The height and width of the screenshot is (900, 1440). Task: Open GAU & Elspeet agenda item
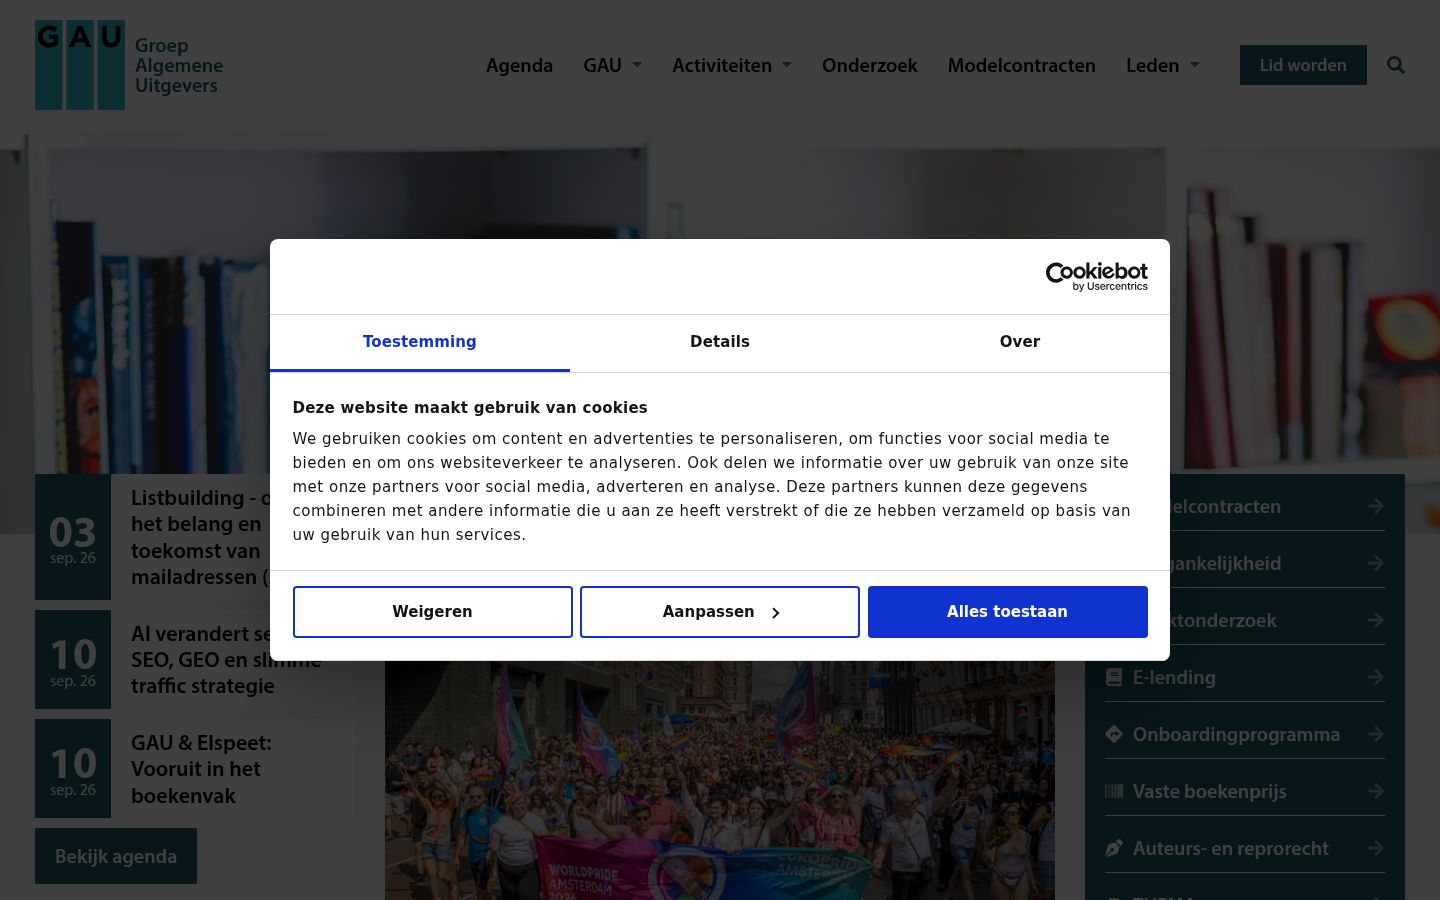click(x=201, y=769)
